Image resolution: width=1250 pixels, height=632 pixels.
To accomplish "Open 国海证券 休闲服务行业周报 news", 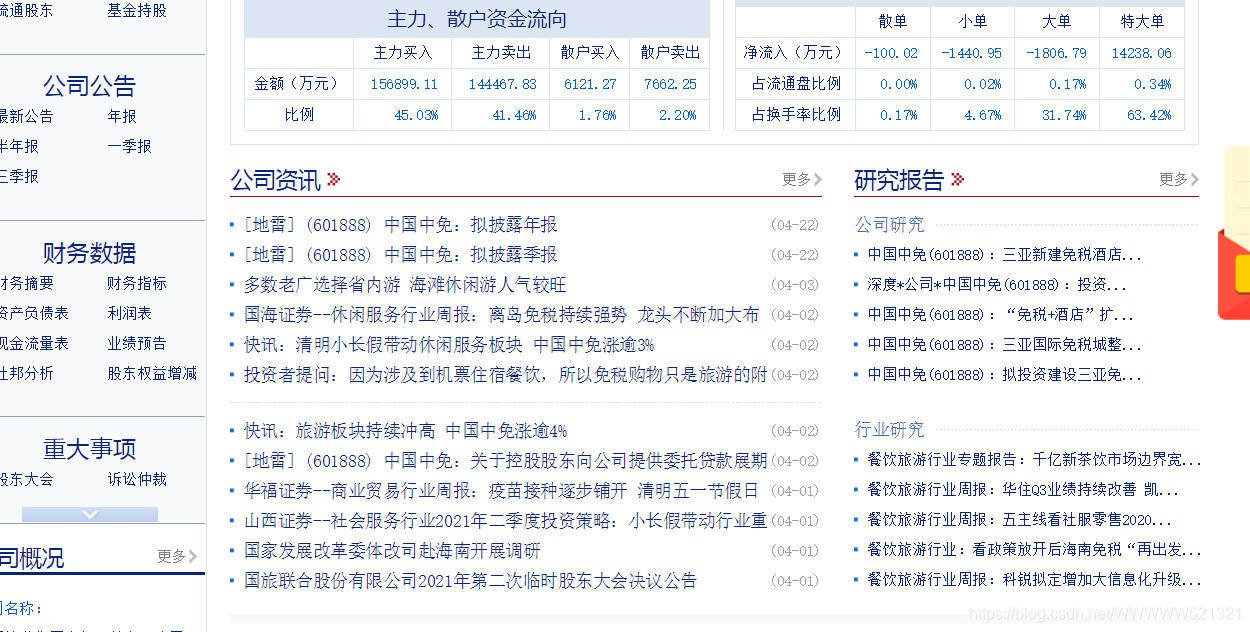I will click(x=501, y=315).
